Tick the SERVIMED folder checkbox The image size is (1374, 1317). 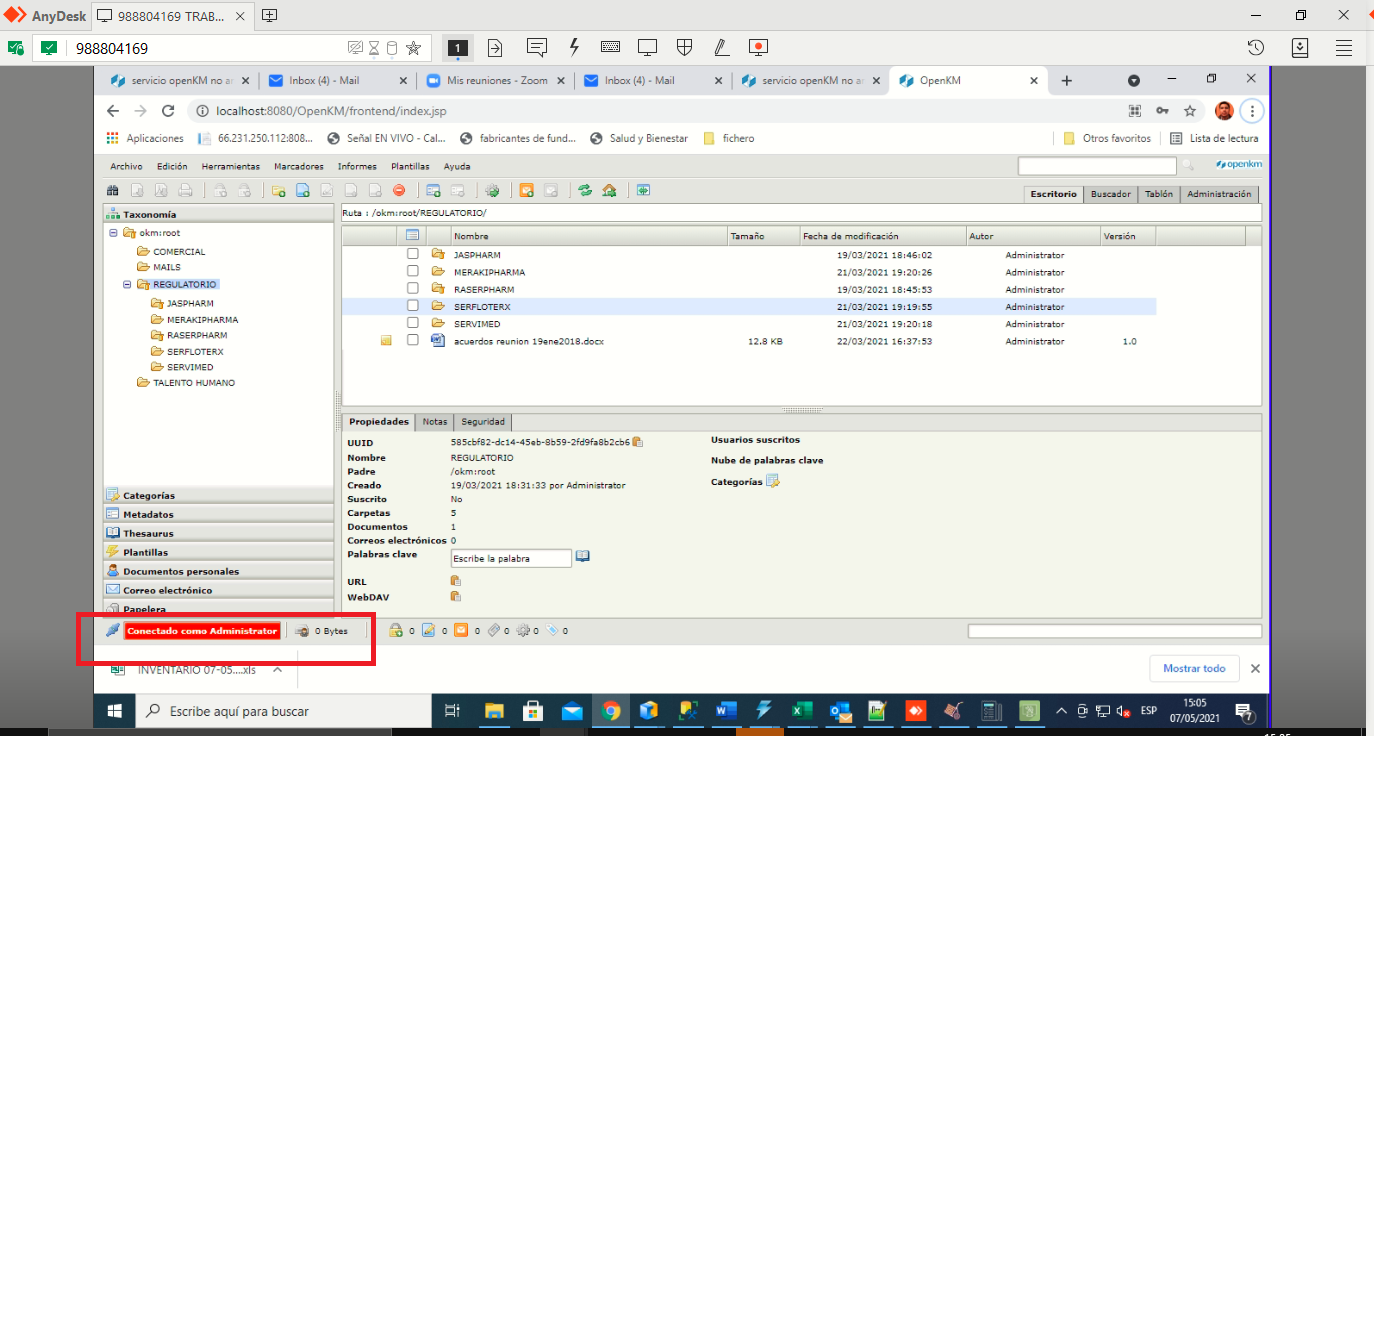[412, 323]
